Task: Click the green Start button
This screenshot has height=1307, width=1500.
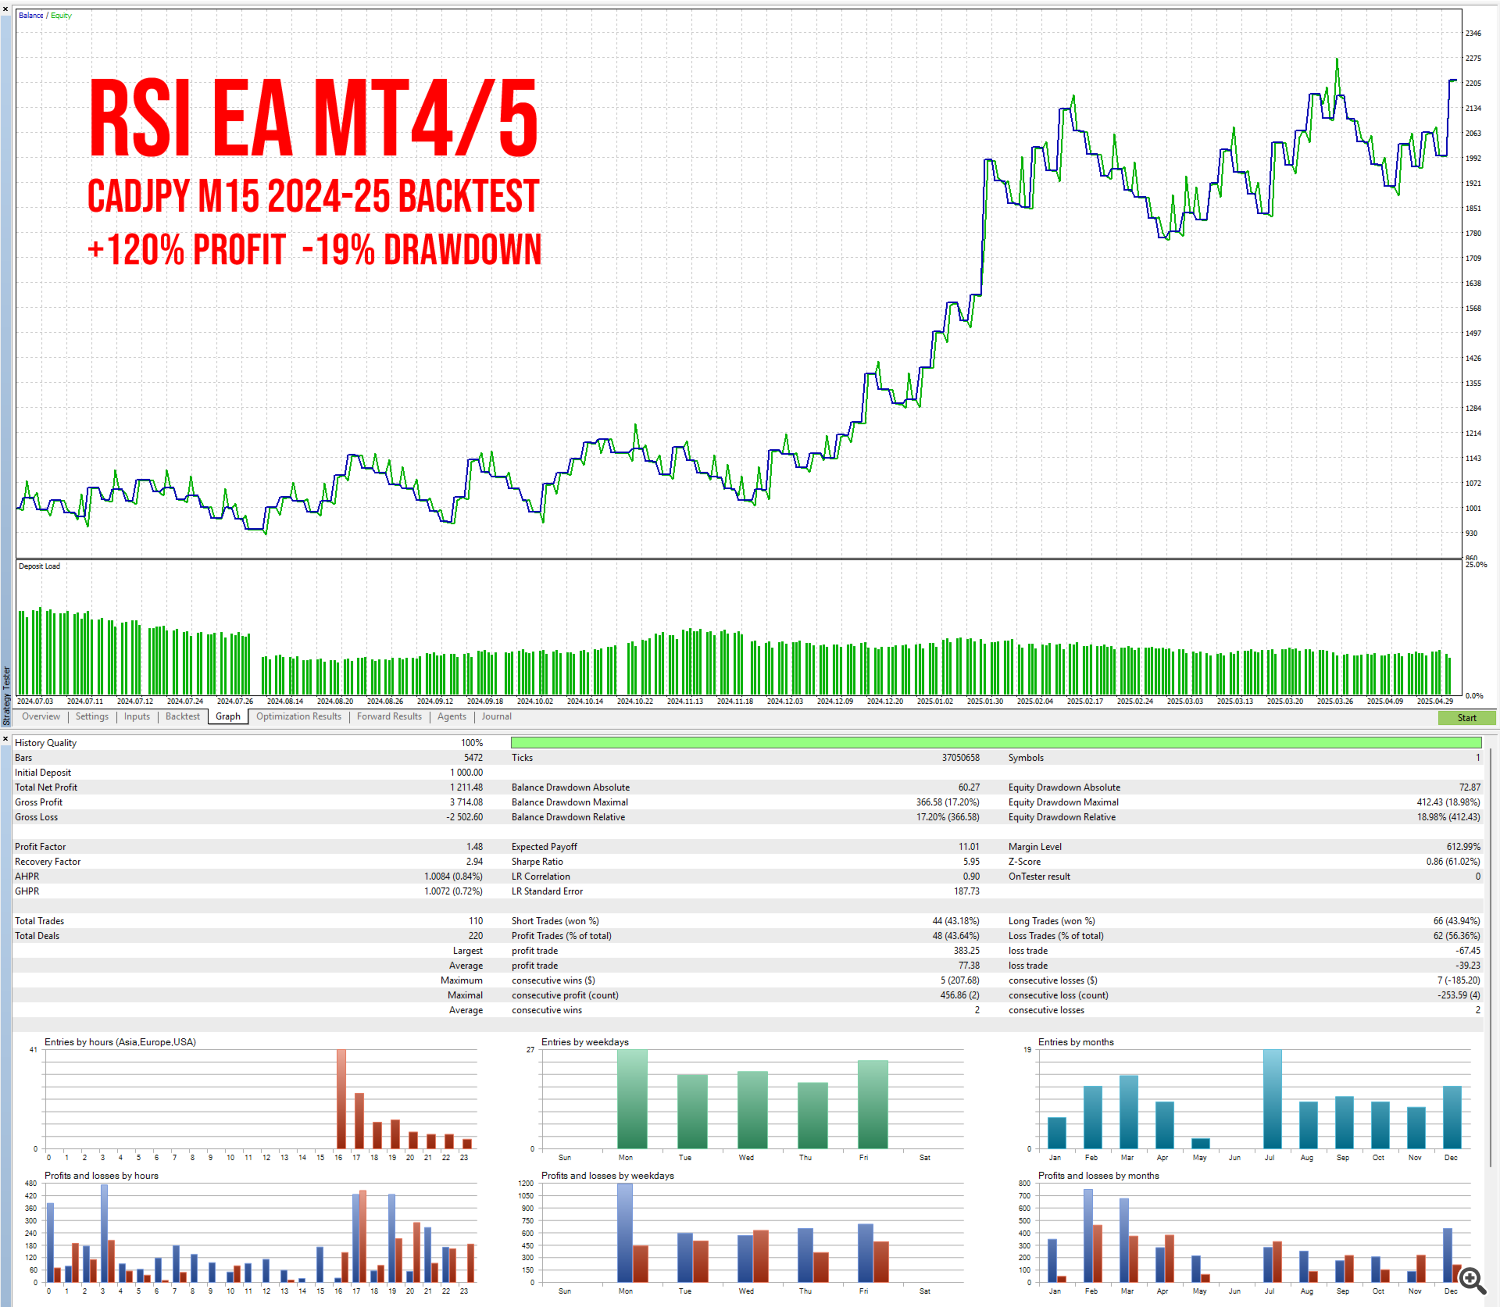Action: (1466, 718)
